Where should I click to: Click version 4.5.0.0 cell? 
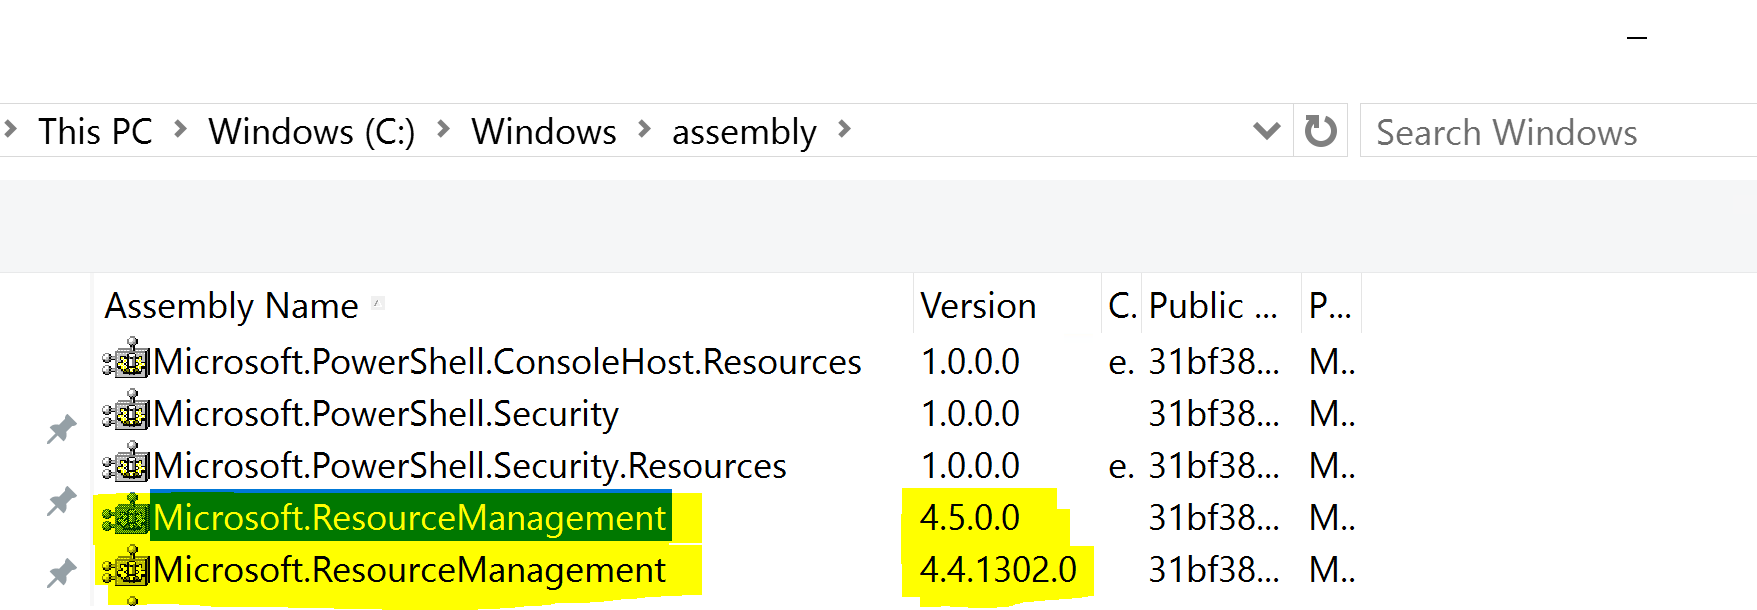(x=970, y=518)
